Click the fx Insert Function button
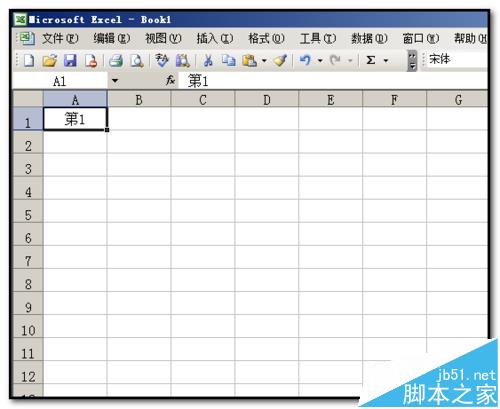 (x=170, y=80)
